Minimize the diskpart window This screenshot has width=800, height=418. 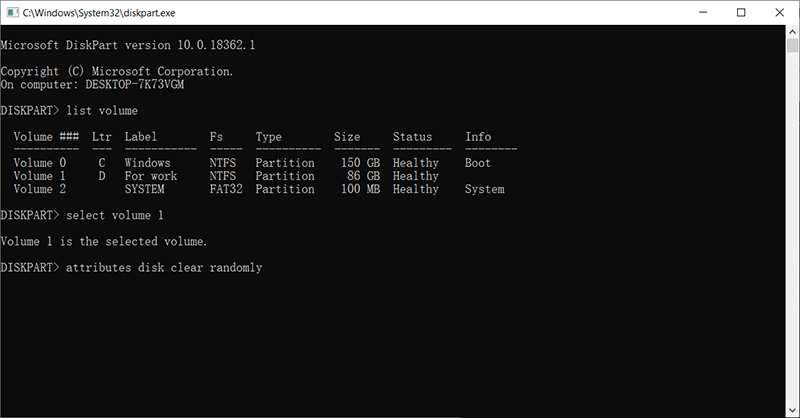703,12
